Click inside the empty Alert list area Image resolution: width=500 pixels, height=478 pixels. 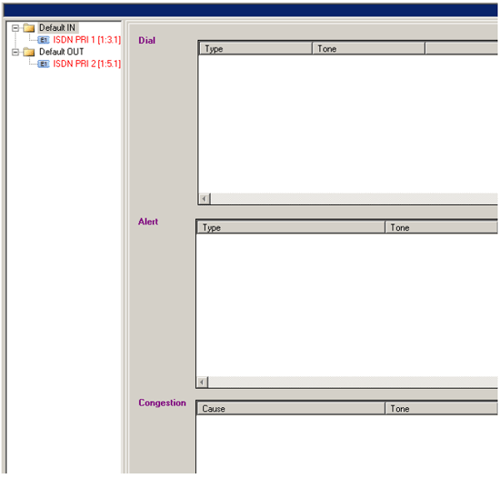pyautogui.click(x=347, y=305)
